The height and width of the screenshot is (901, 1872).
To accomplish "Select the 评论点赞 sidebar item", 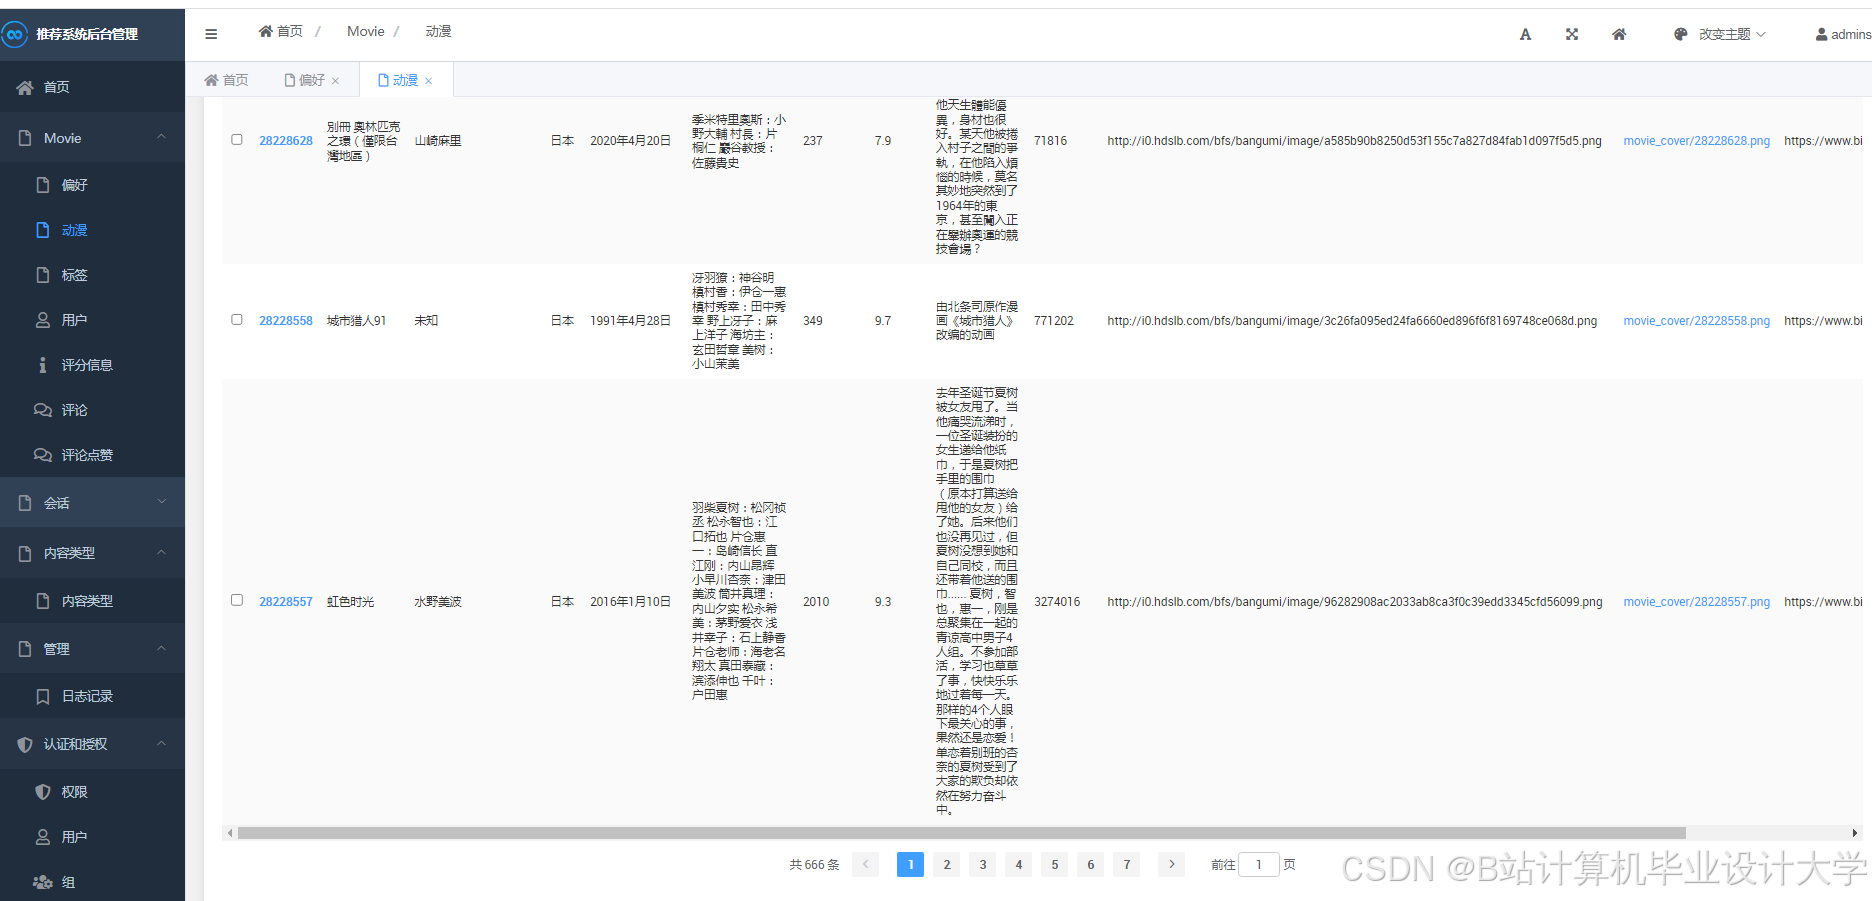I will [85, 454].
